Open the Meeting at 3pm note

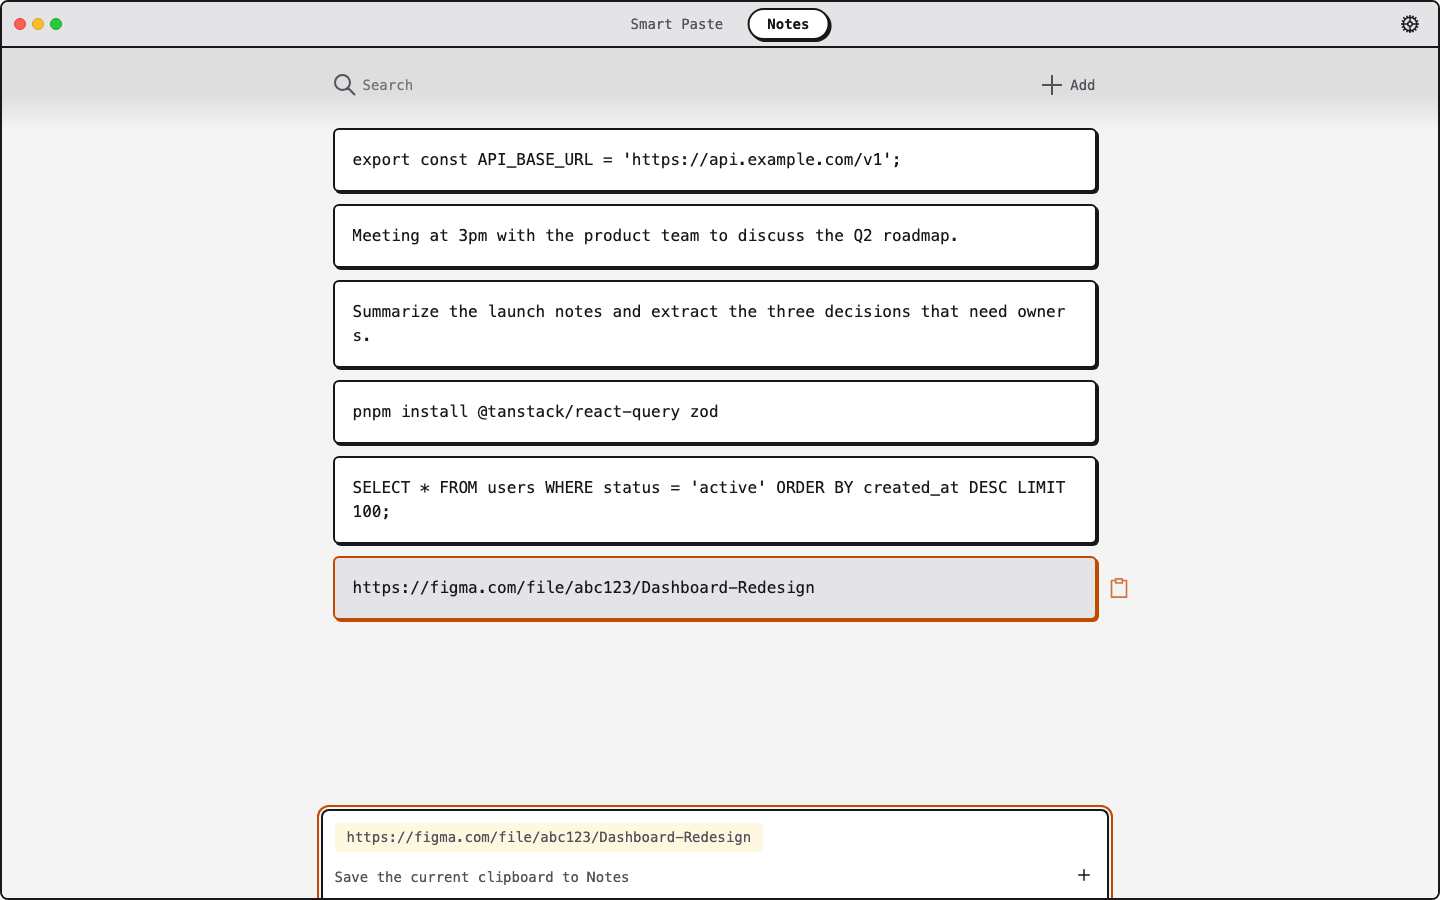(715, 236)
